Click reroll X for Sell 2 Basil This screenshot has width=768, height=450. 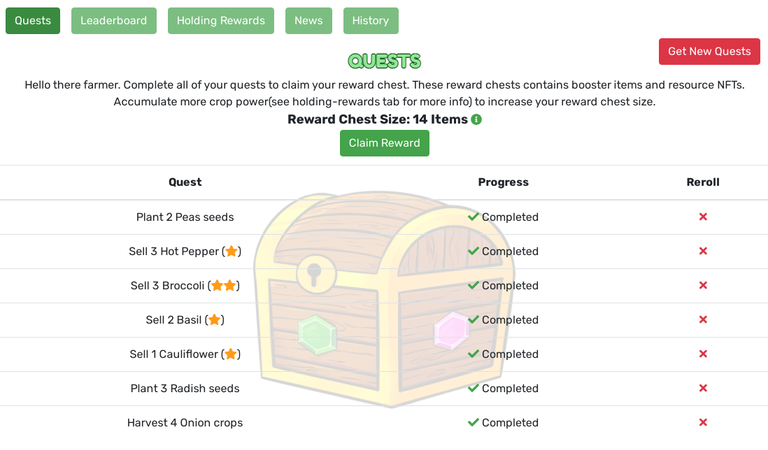(x=703, y=319)
